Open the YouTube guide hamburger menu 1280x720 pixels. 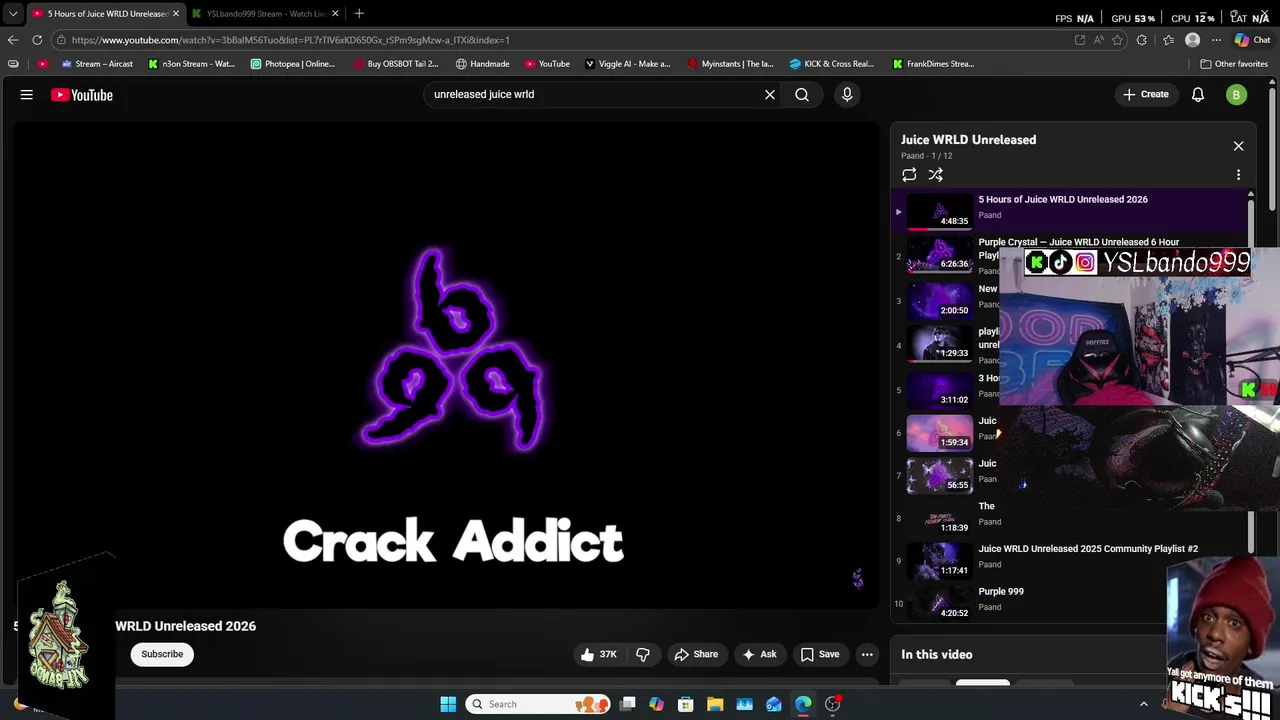point(27,95)
